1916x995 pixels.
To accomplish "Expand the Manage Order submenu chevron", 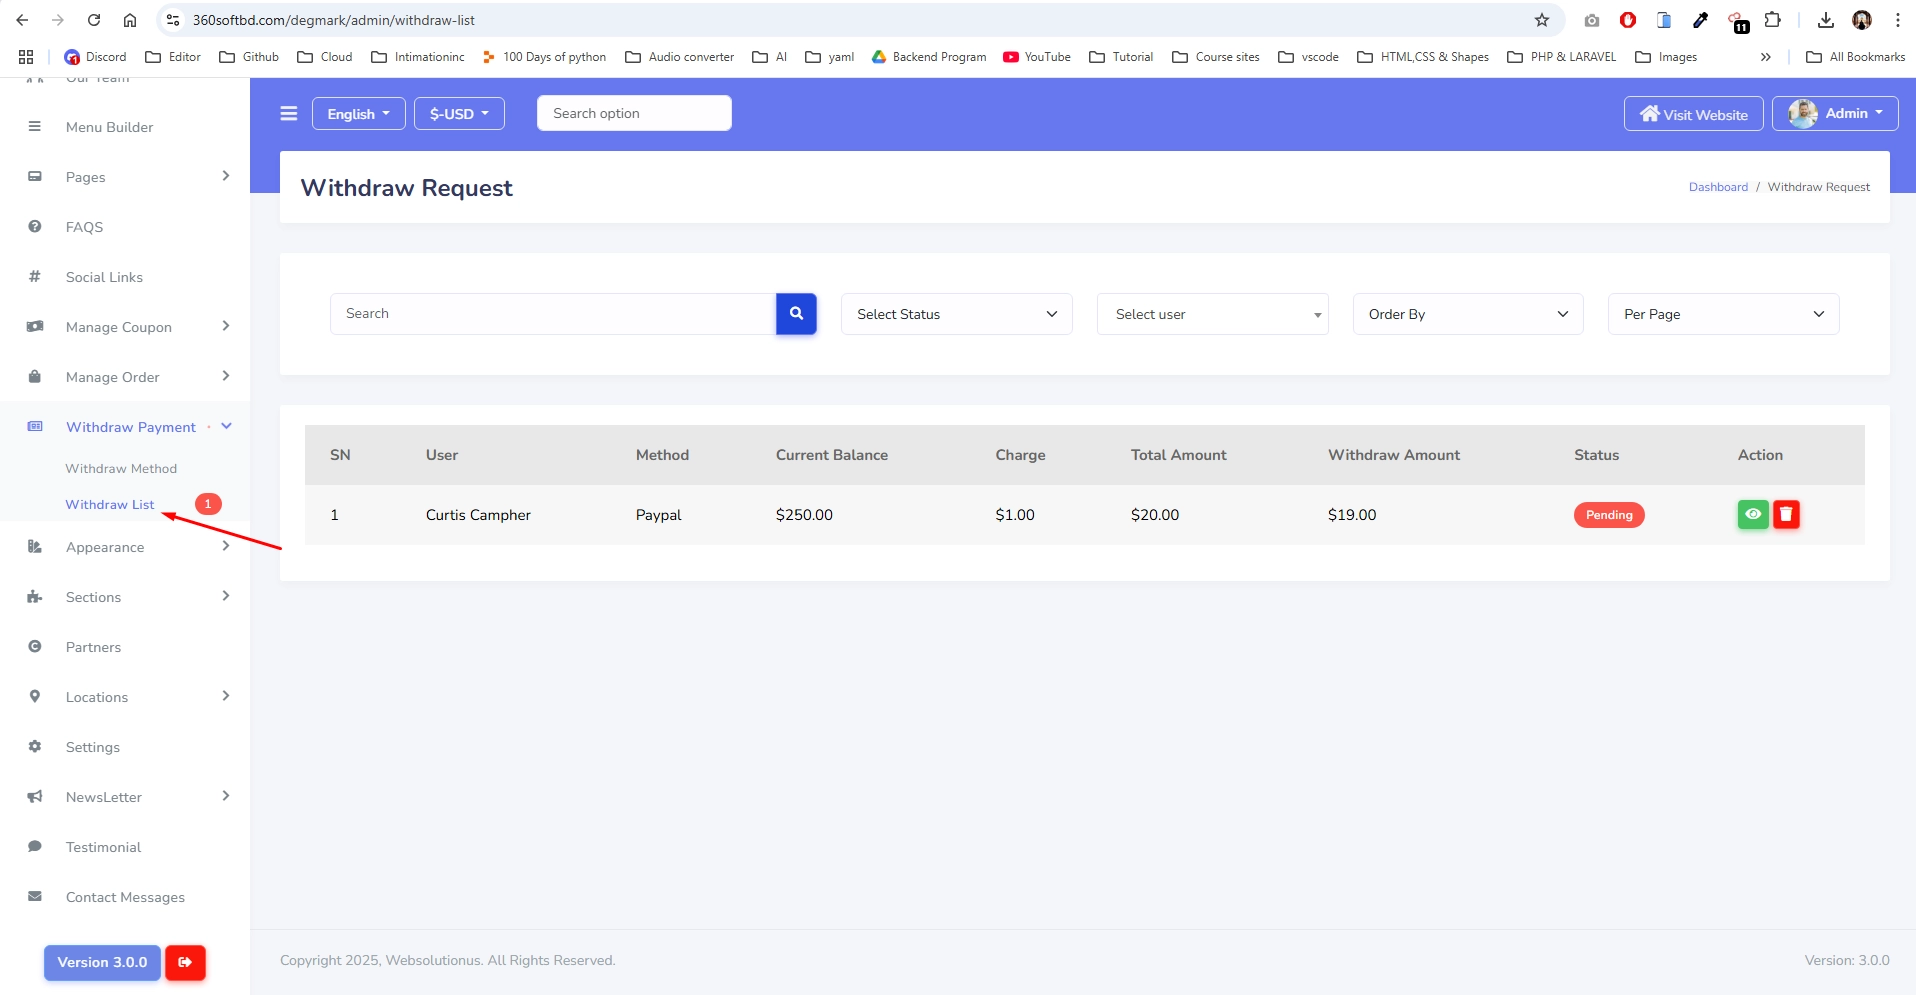I will [x=226, y=376].
